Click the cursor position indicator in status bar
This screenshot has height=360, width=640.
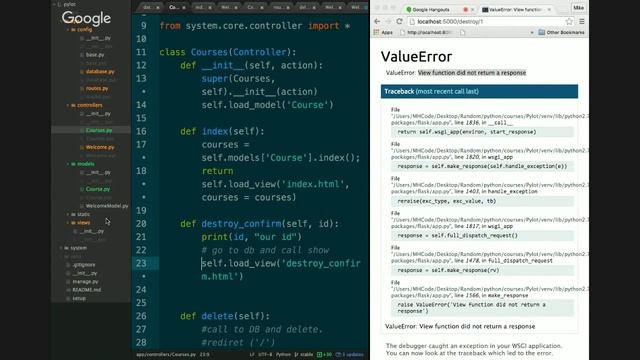[x=204, y=354]
